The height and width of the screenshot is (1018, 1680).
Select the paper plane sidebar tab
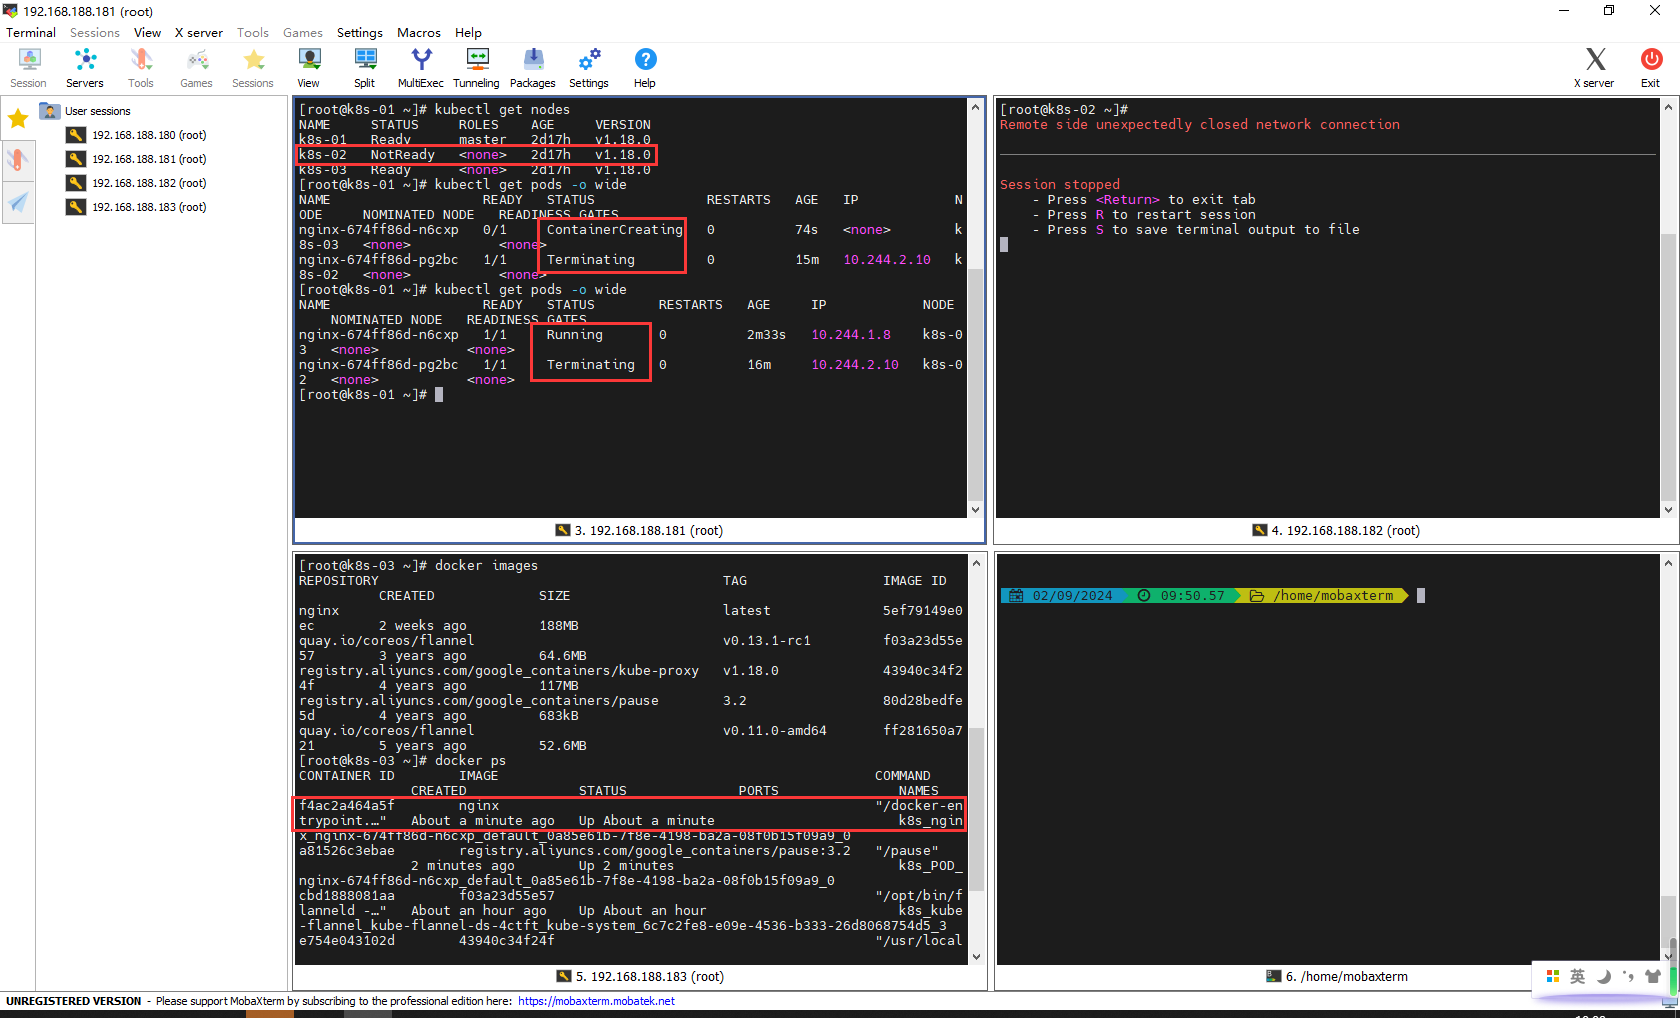click(x=18, y=203)
